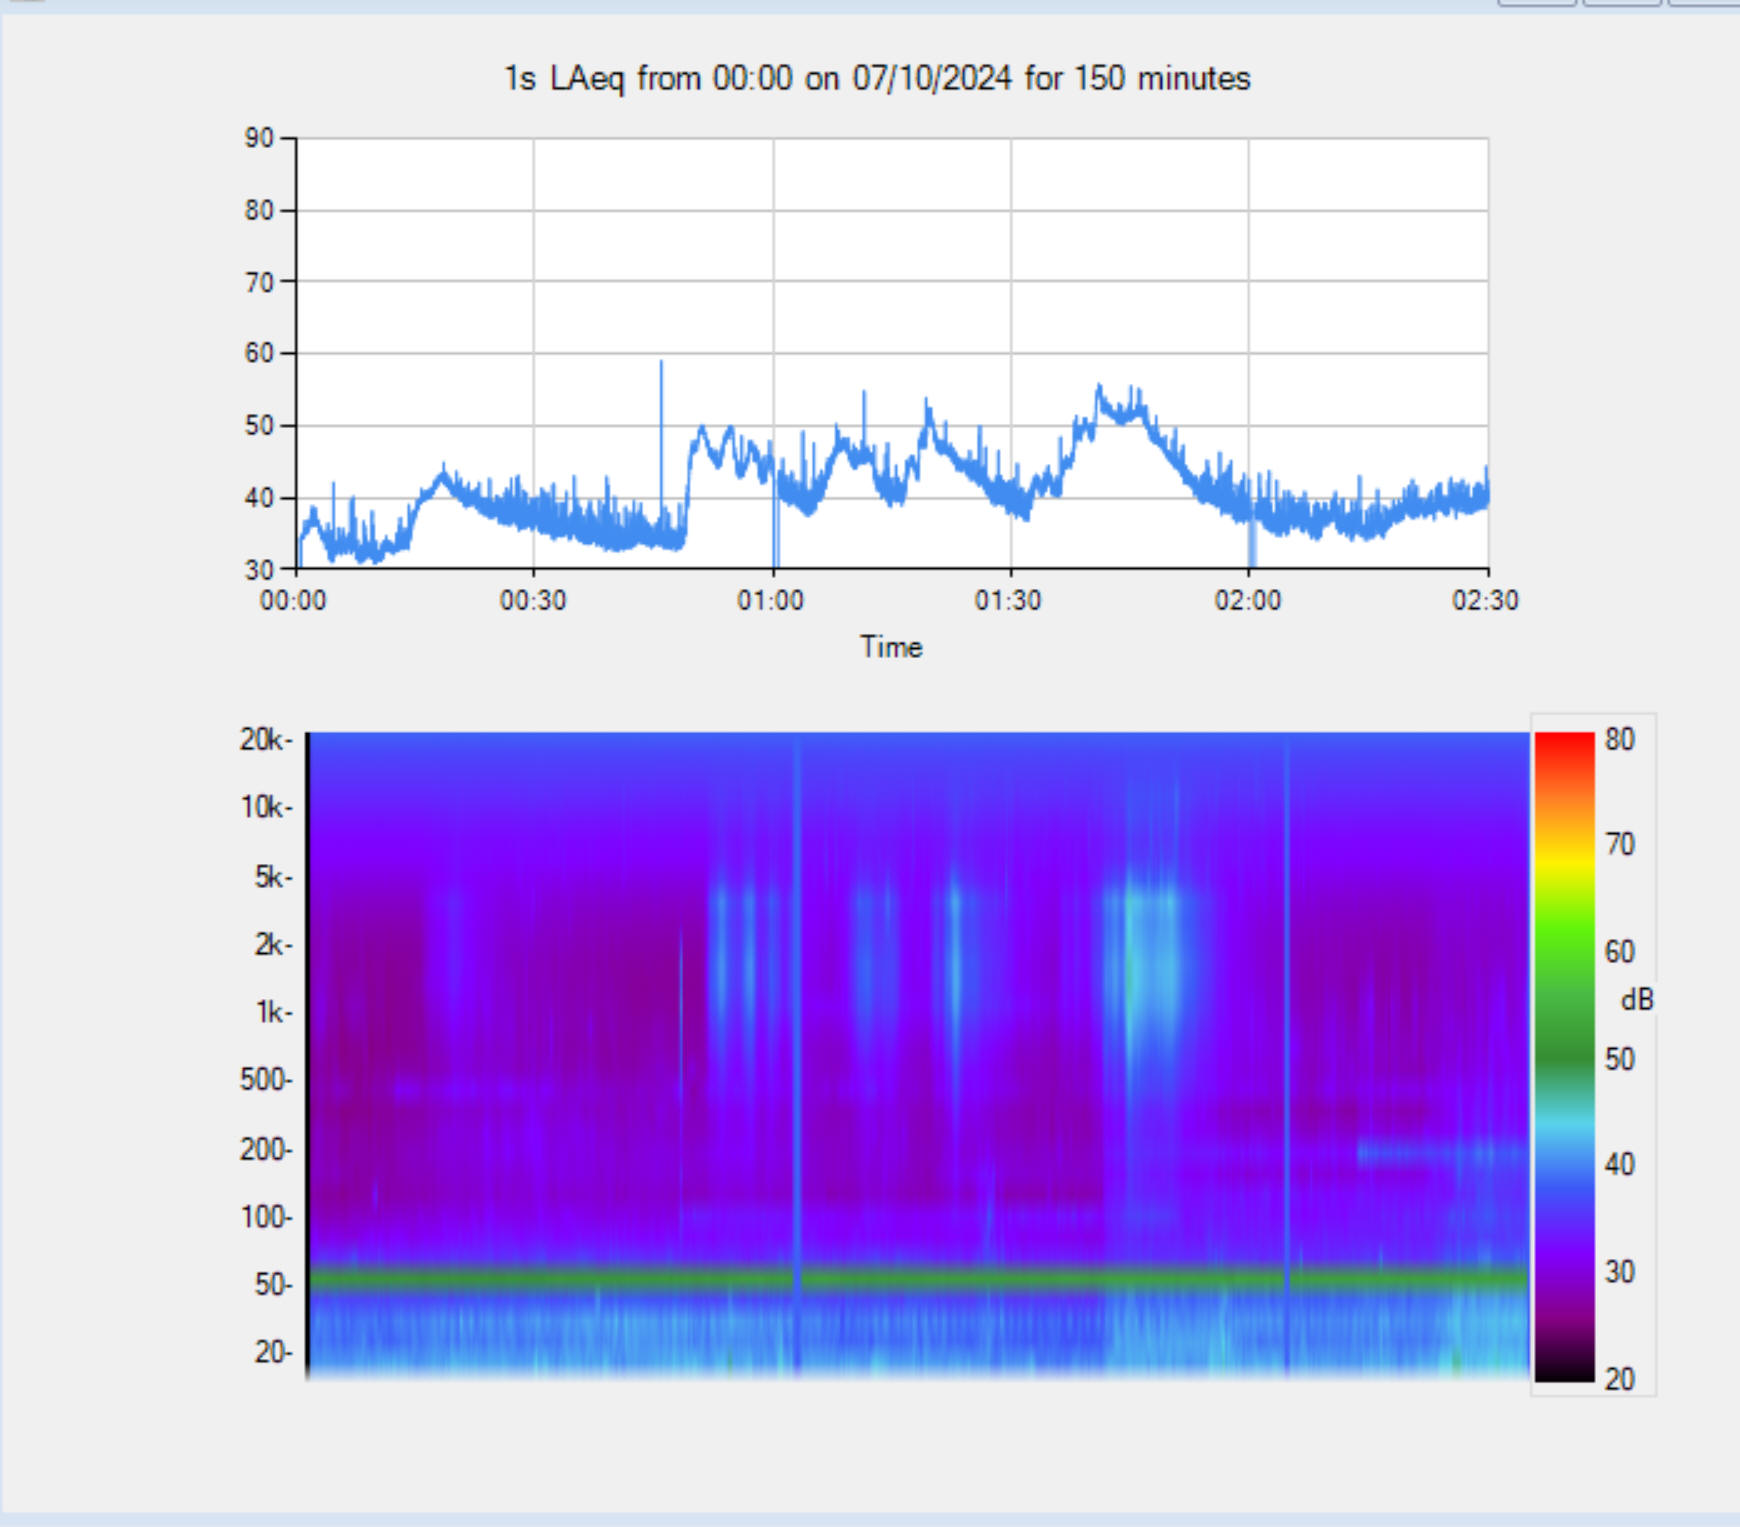Click the "dB" legend unit label

[x=1636, y=999]
